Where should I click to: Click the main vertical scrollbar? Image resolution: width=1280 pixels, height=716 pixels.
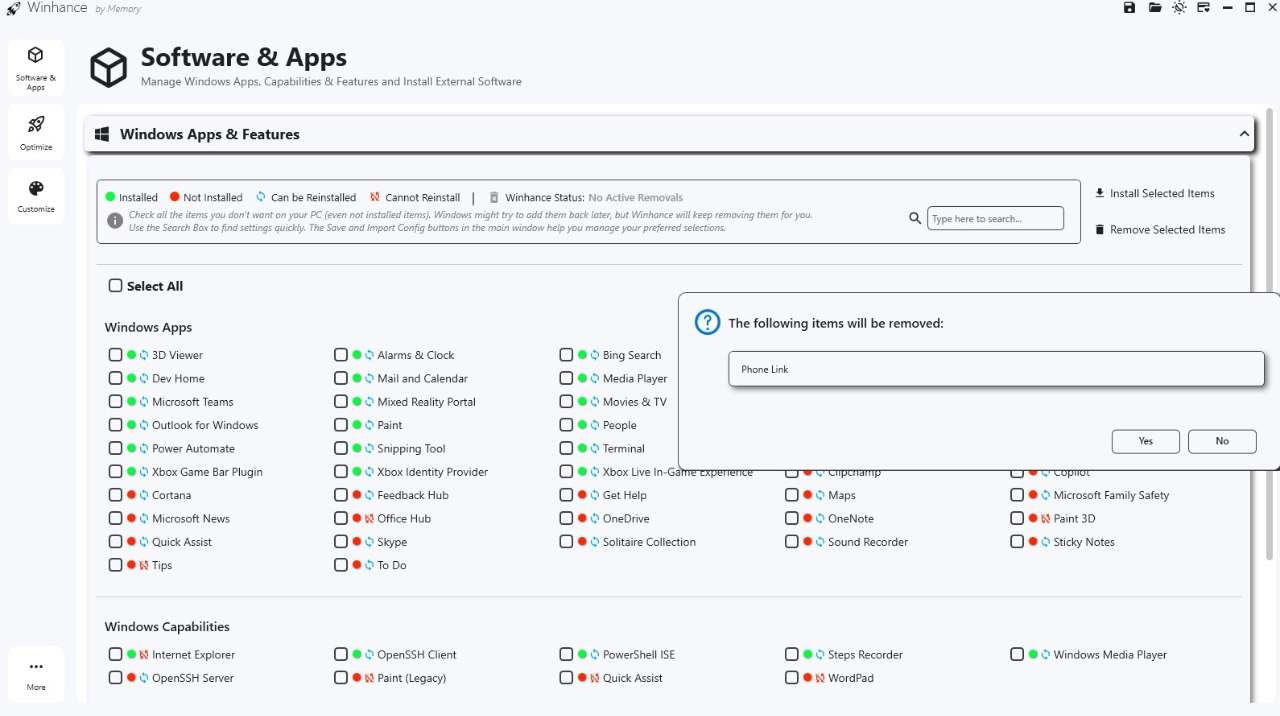click(1269, 335)
